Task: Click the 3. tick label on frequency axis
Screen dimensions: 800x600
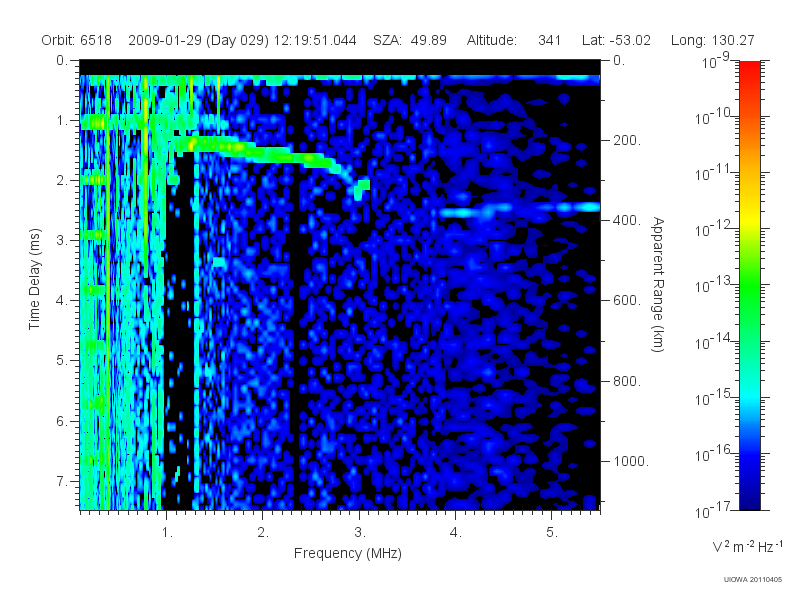Action: [x=360, y=533]
